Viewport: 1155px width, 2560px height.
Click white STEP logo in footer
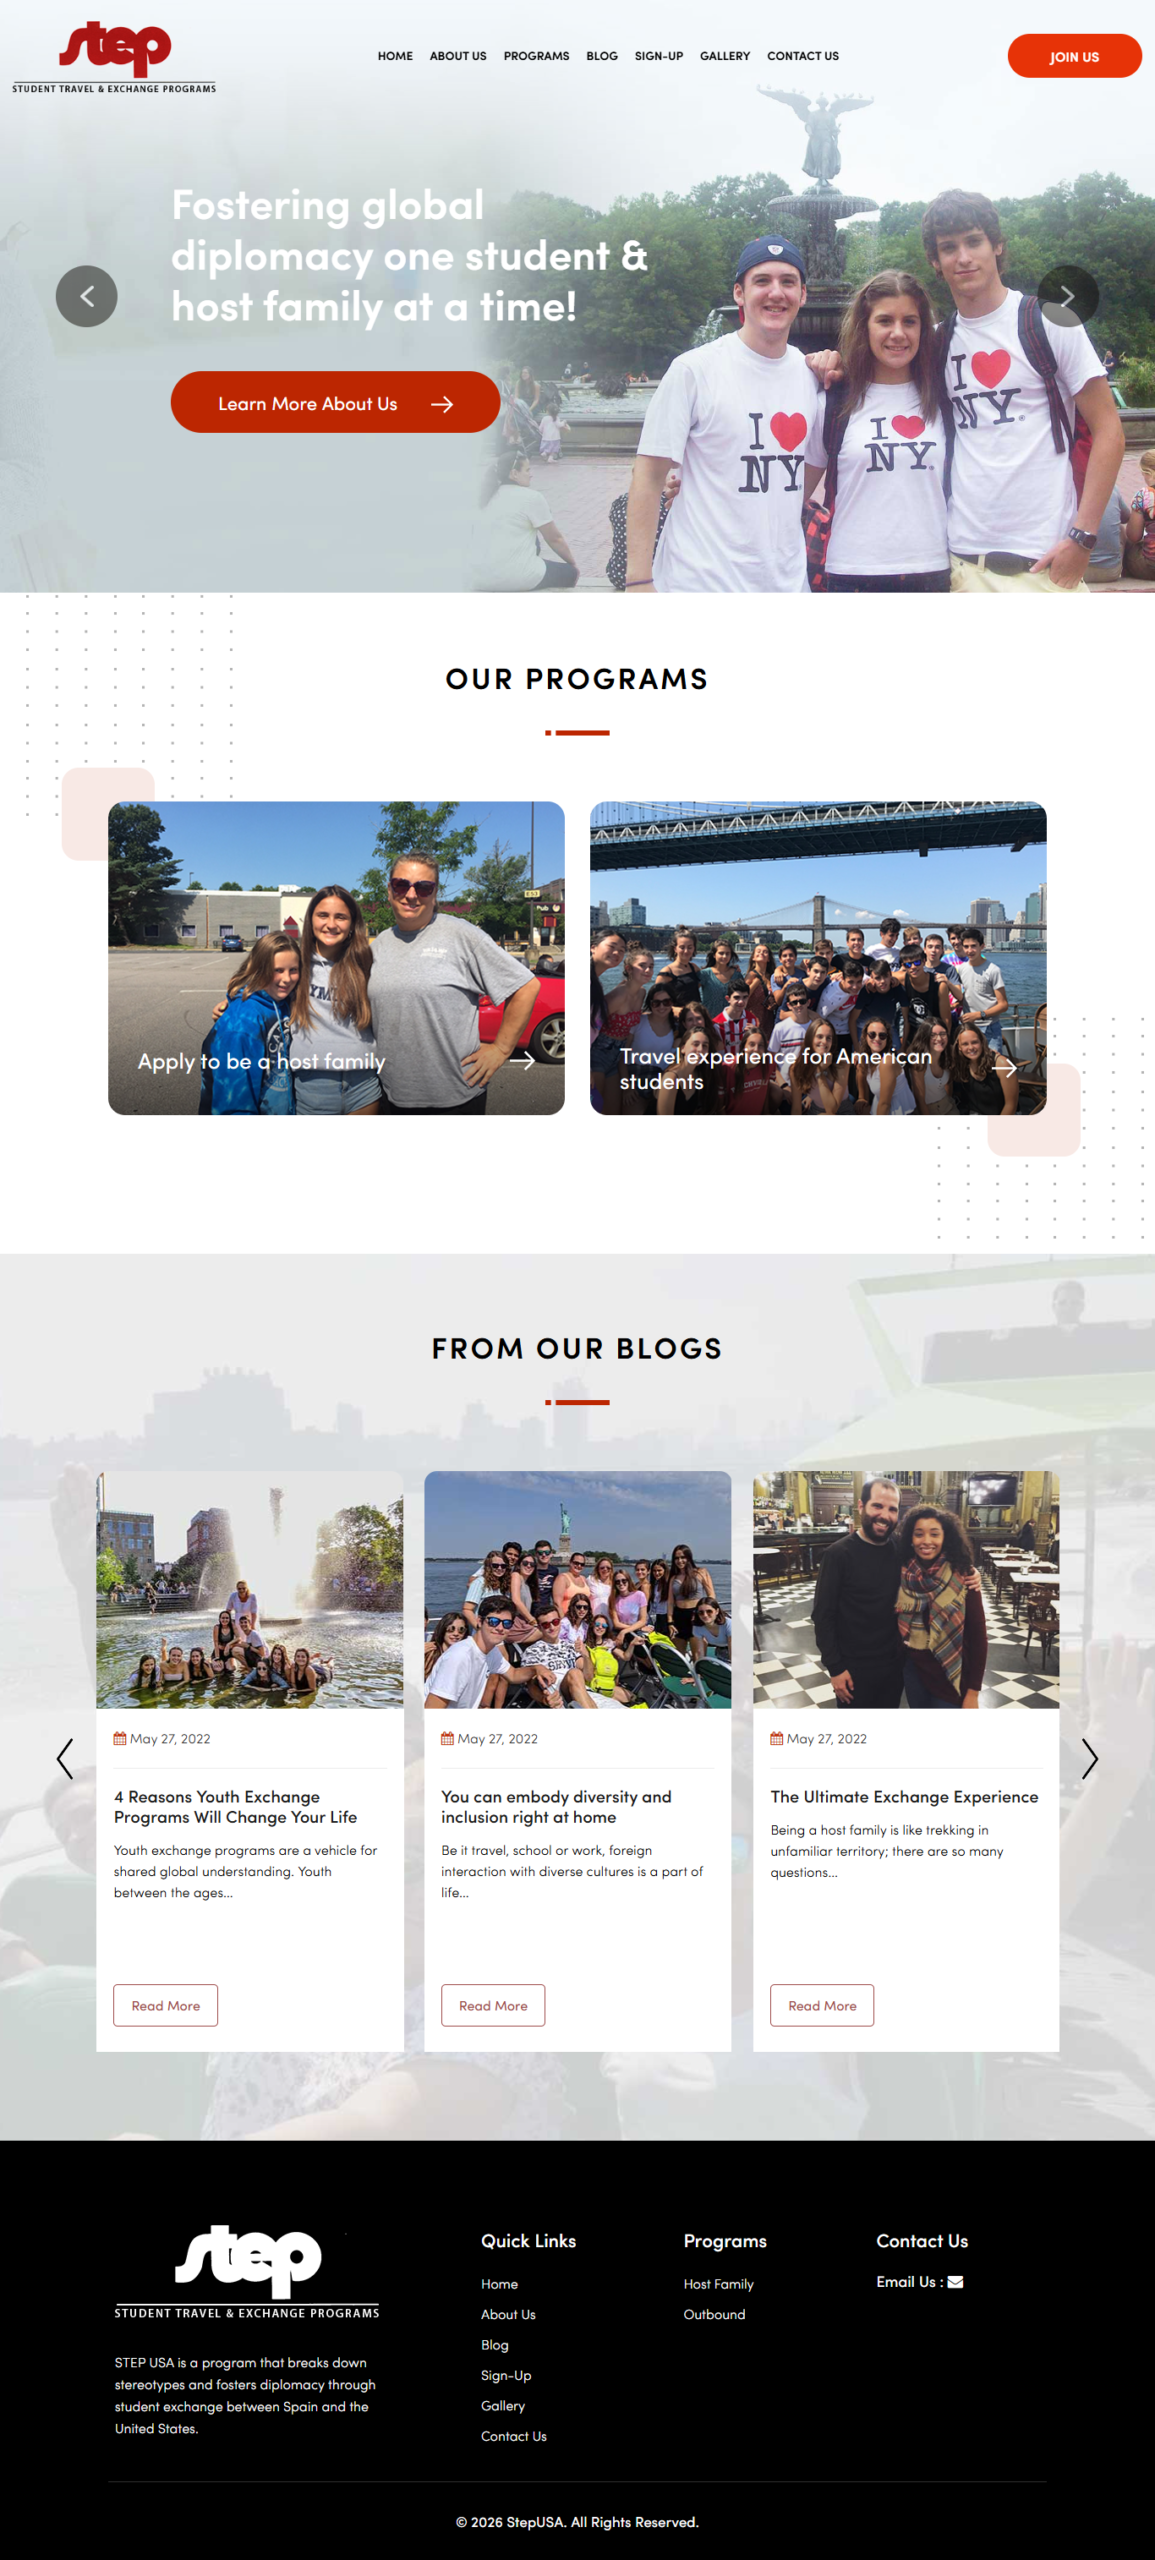click(247, 2272)
